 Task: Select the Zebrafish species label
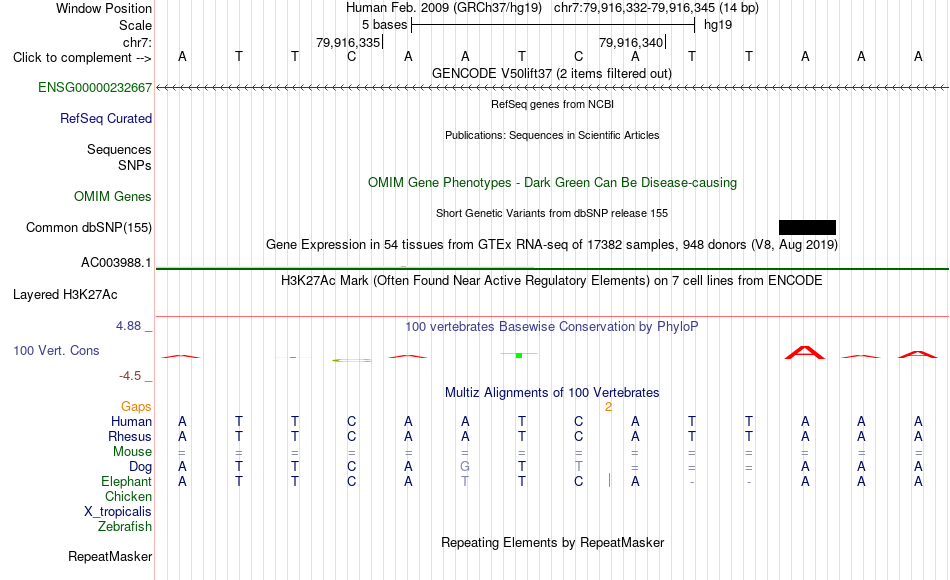pyautogui.click(x=125, y=526)
